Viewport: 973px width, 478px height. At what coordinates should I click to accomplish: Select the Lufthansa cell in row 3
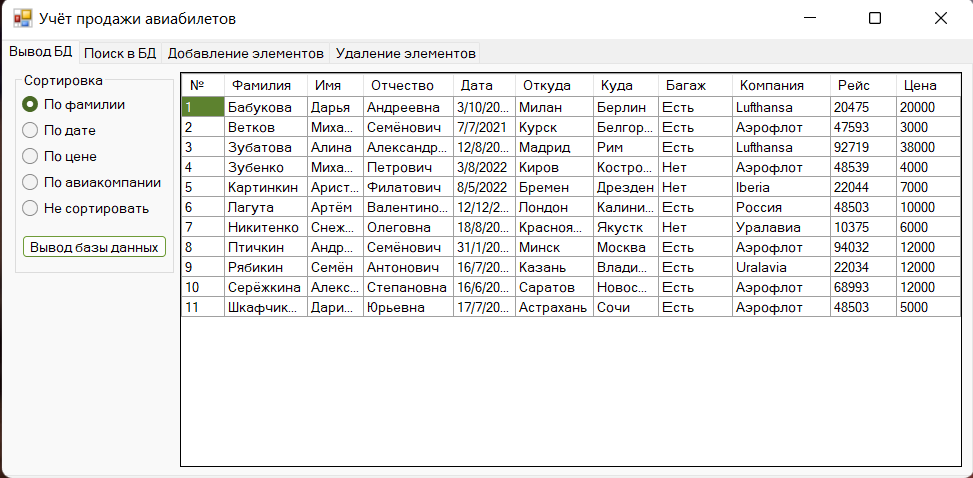(781, 148)
